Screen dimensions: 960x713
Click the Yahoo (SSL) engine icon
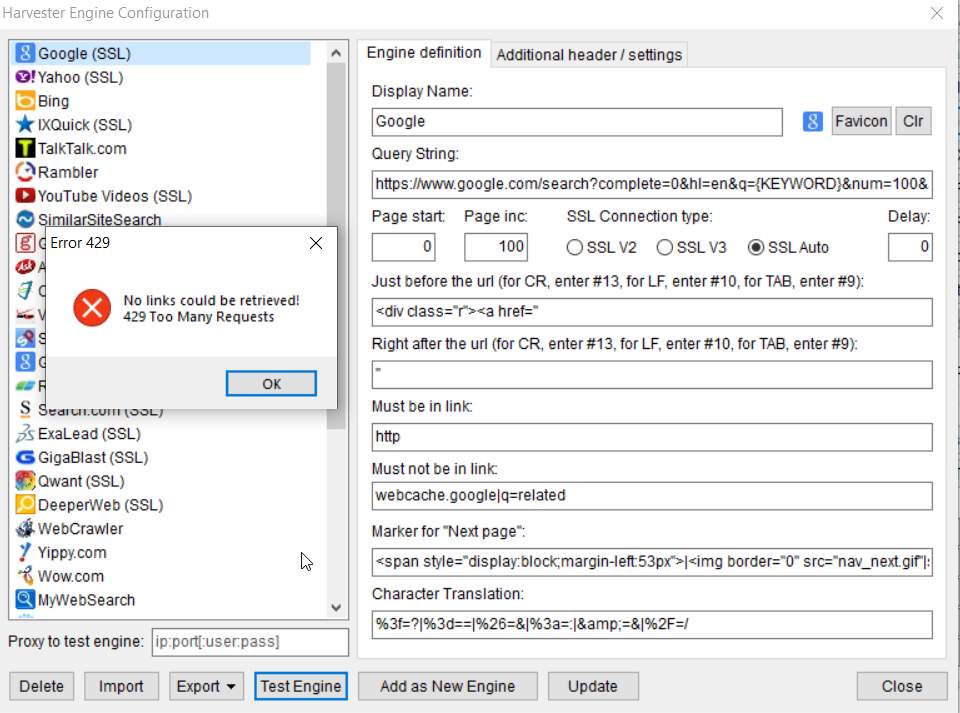pyautogui.click(x=24, y=77)
